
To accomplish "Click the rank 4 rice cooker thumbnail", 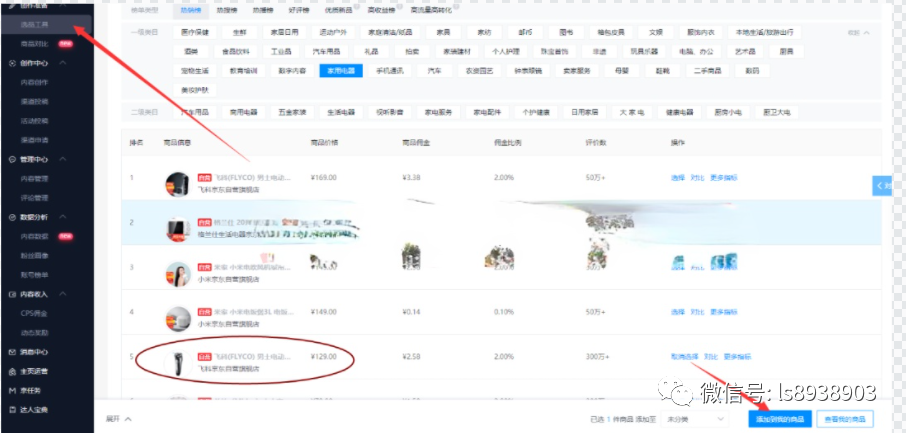I will pos(177,318).
